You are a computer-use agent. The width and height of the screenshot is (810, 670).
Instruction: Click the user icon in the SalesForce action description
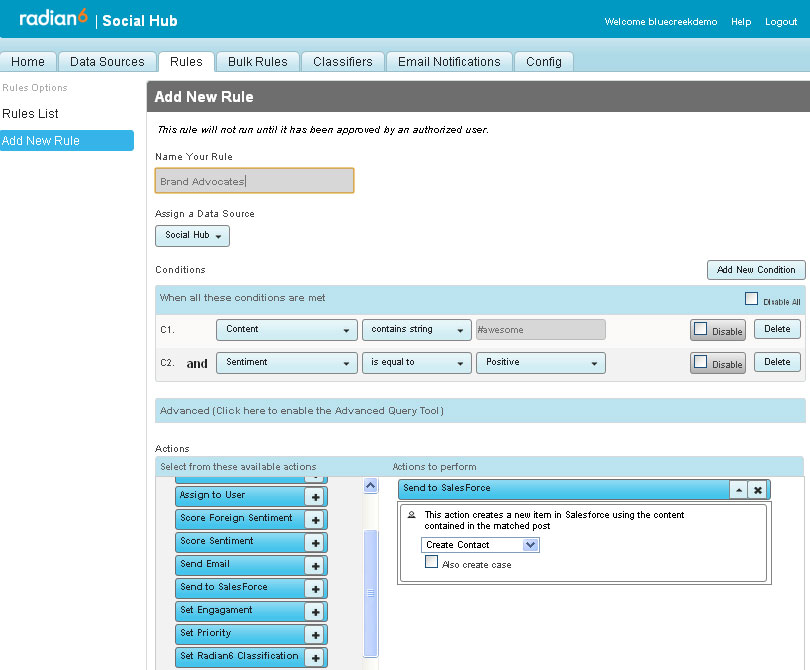(x=412, y=515)
